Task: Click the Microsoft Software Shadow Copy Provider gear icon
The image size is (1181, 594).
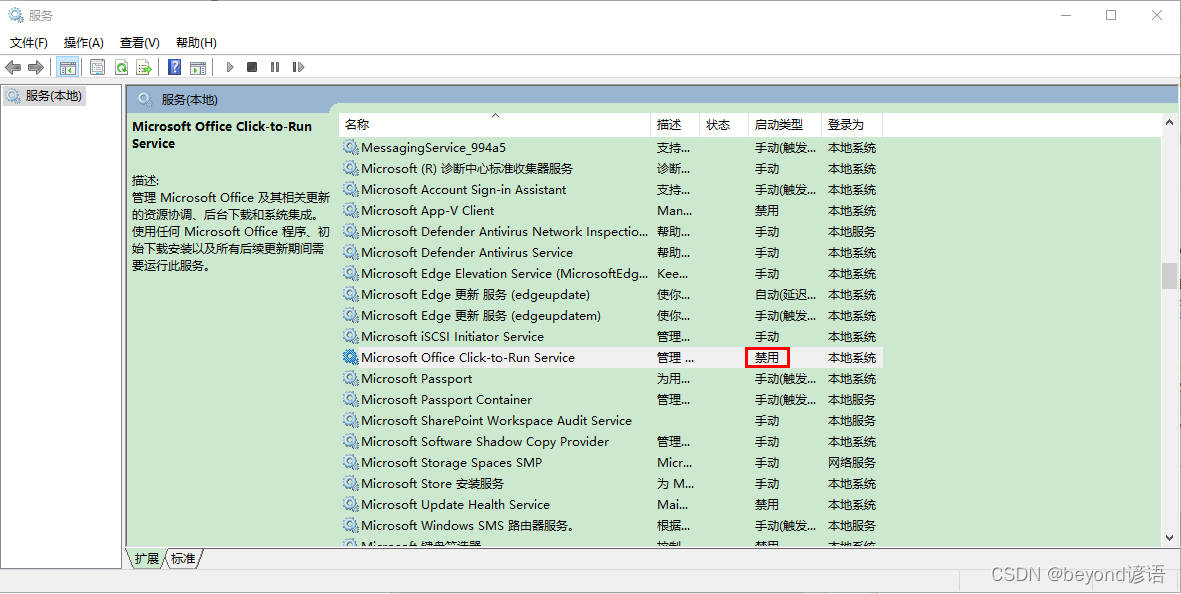Action: 350,442
